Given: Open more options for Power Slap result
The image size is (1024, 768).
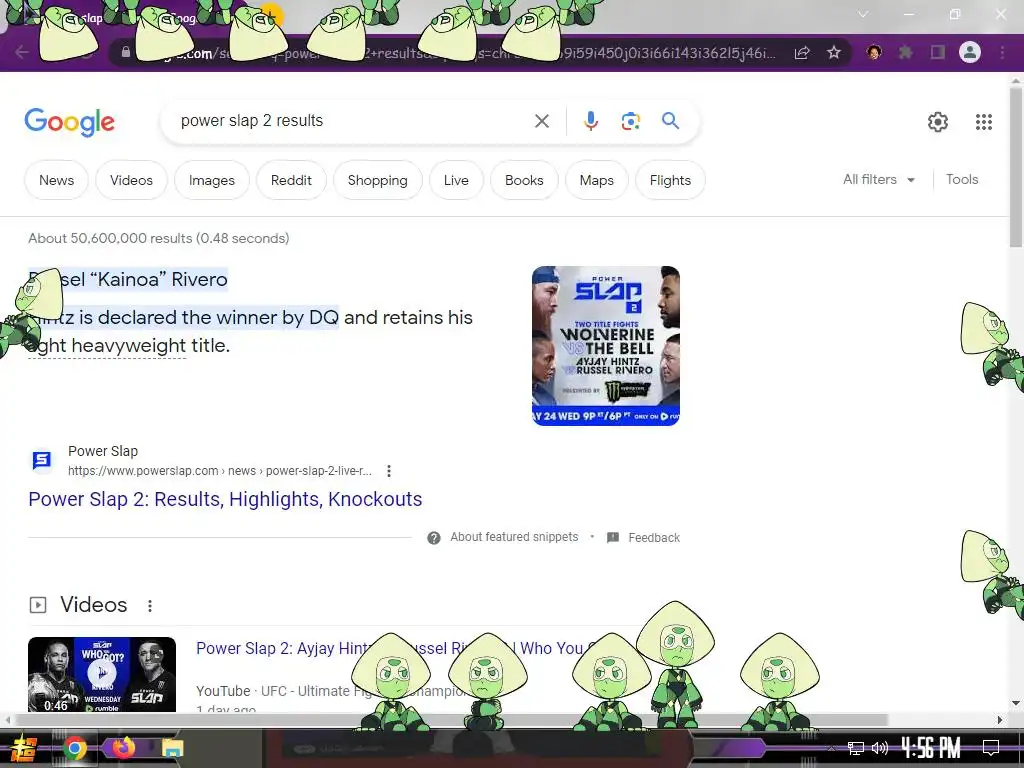Looking at the screenshot, I should coord(389,471).
